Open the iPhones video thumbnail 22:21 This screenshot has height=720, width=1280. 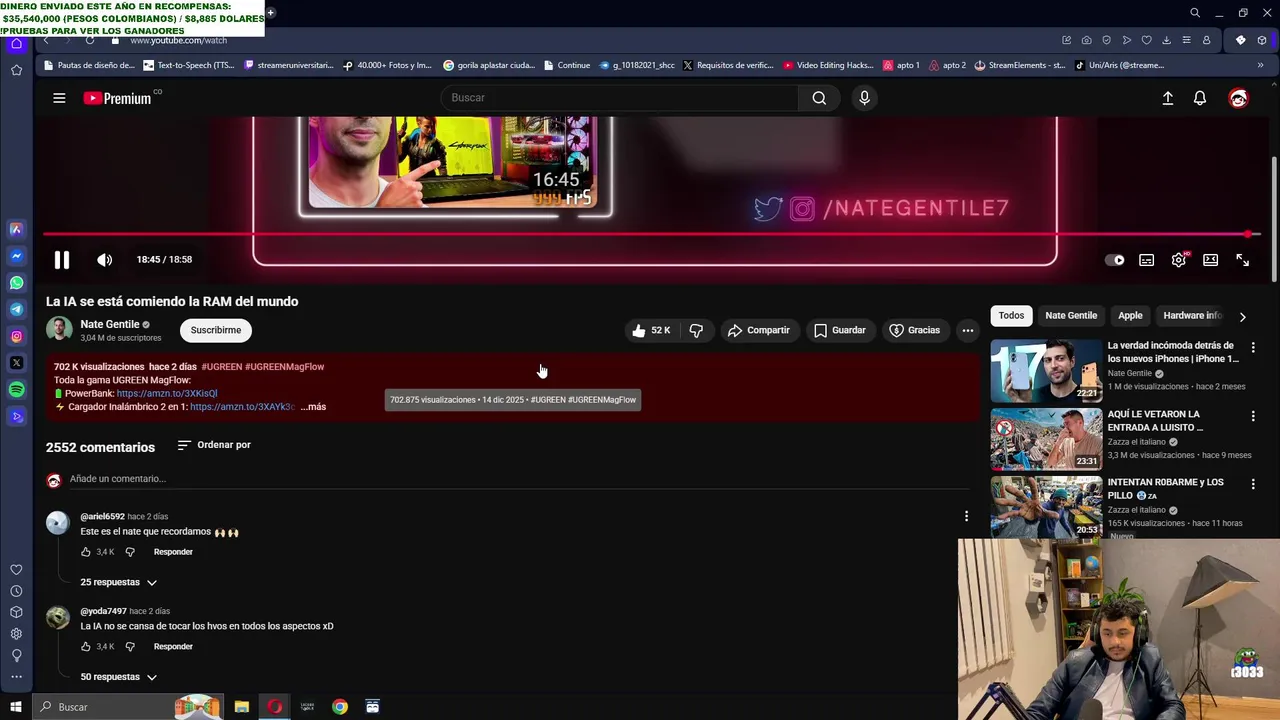[x=1046, y=371]
